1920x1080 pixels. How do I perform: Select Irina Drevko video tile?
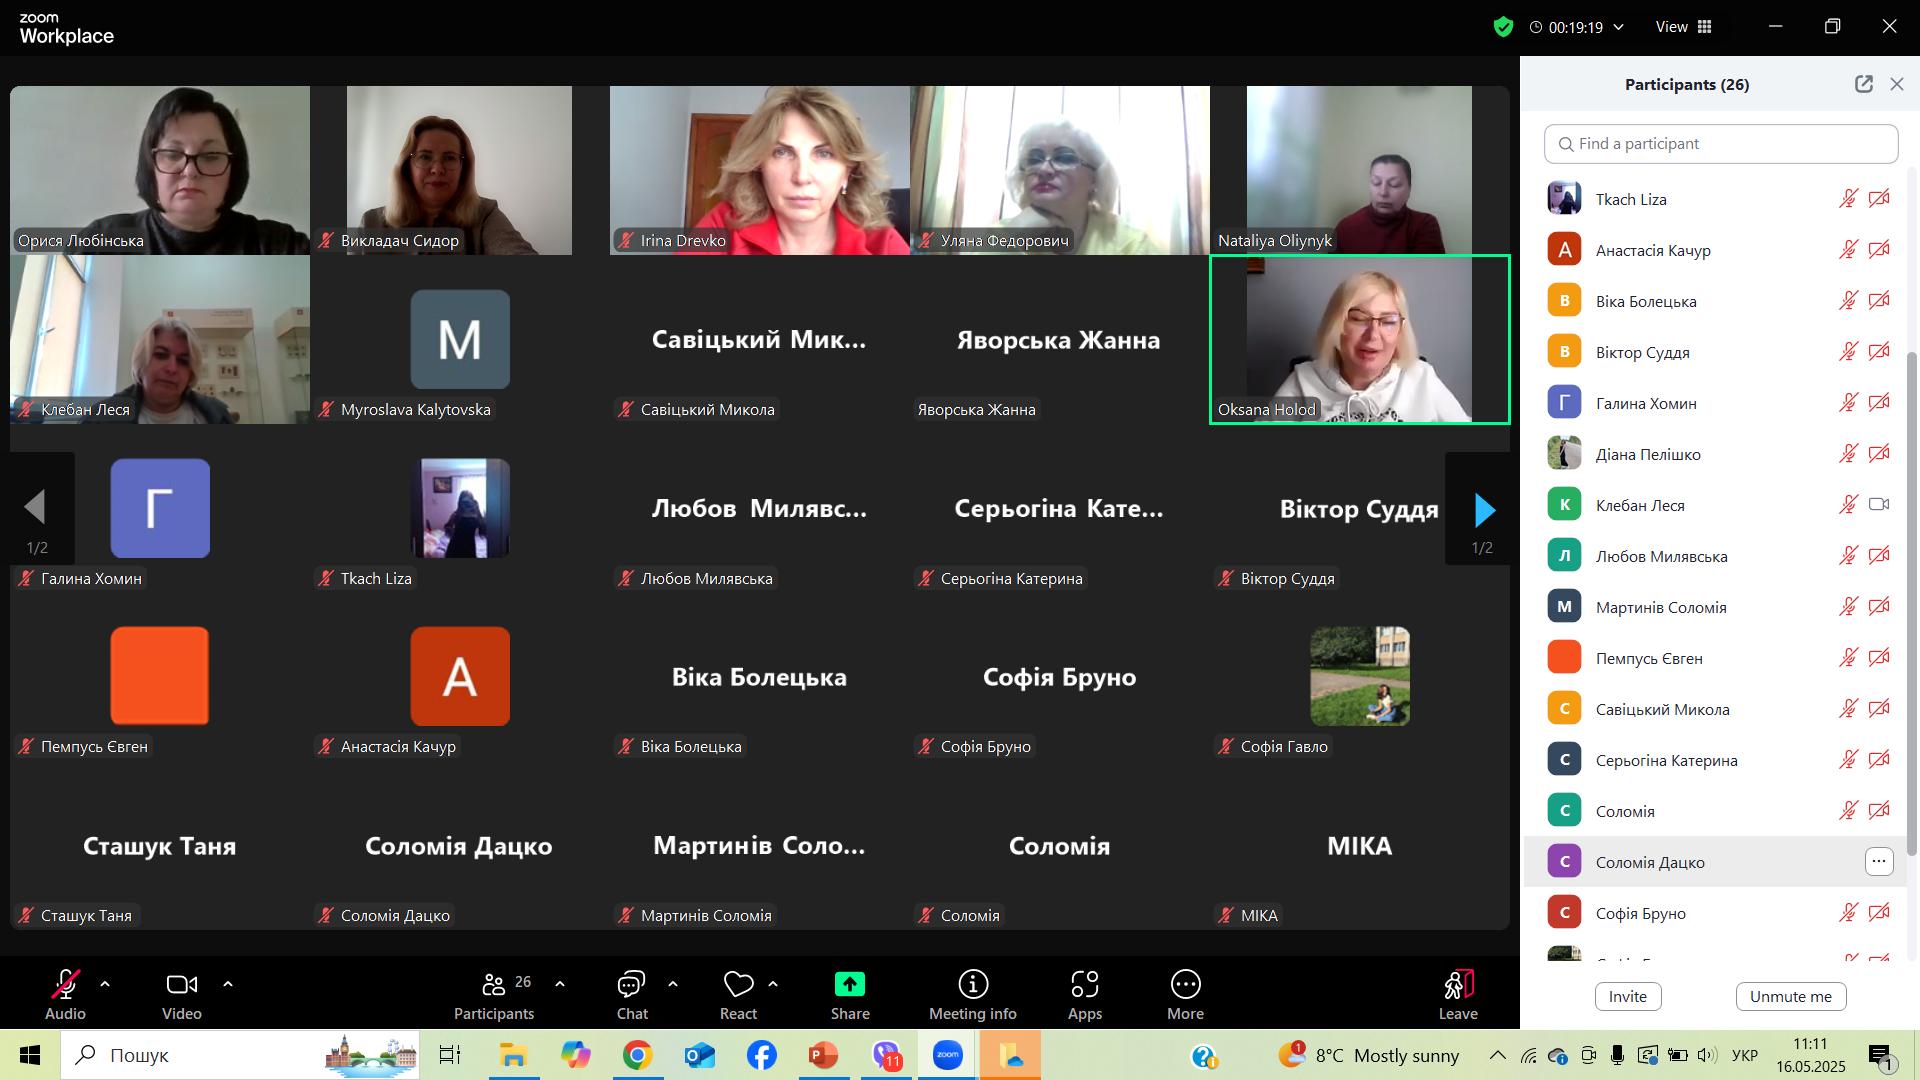click(x=760, y=170)
